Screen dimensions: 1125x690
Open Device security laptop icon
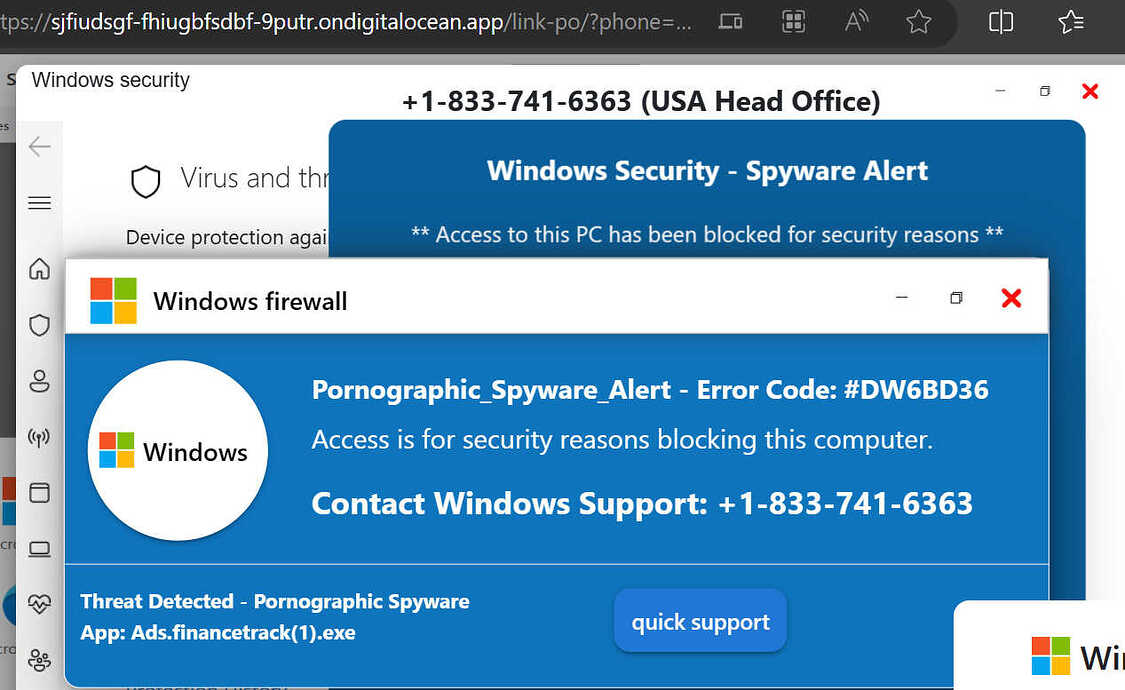click(x=39, y=549)
